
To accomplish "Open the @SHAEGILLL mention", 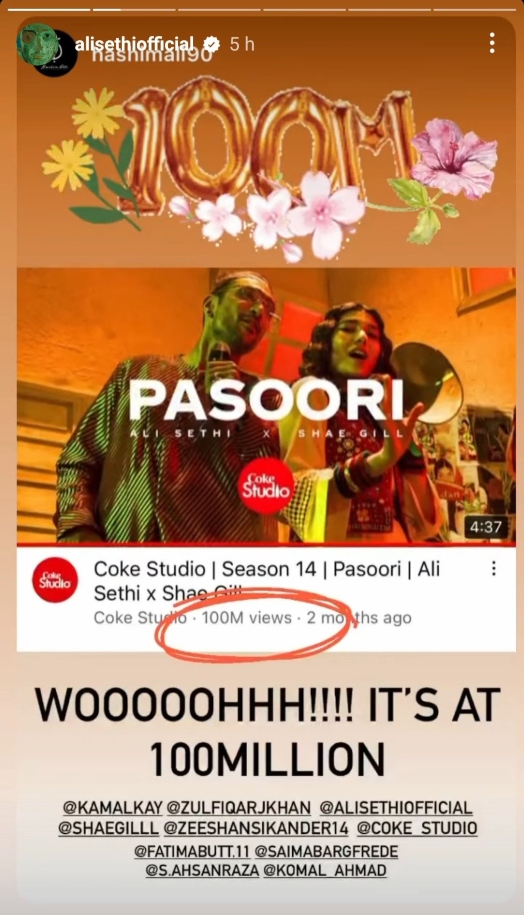I will point(108,828).
